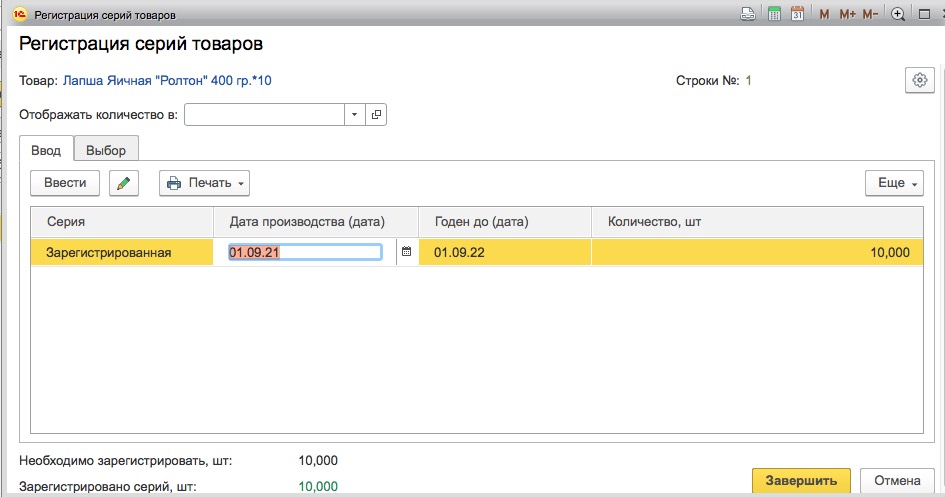
Task: Open the Еще dropdown menu
Action: pyautogui.click(x=894, y=183)
